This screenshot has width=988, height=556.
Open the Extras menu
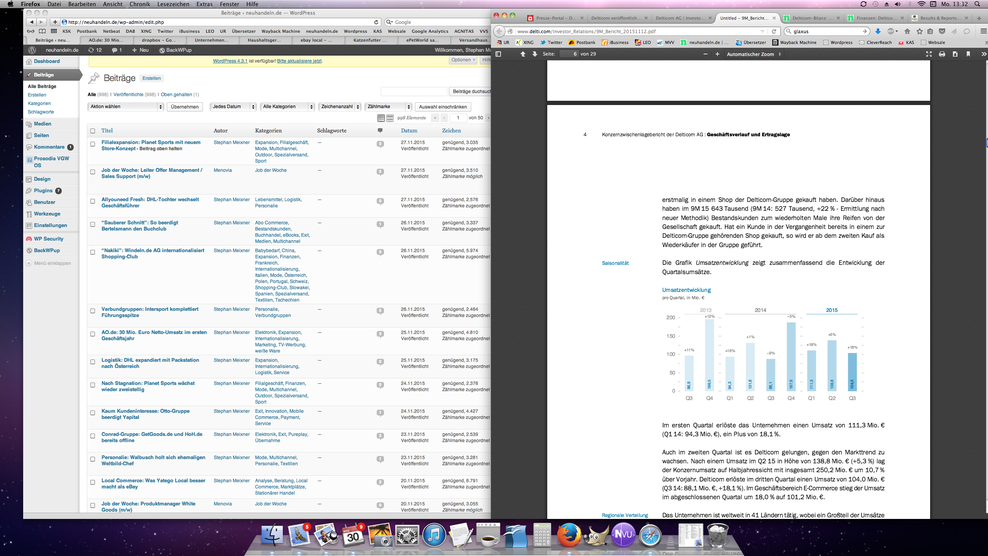[x=204, y=4]
